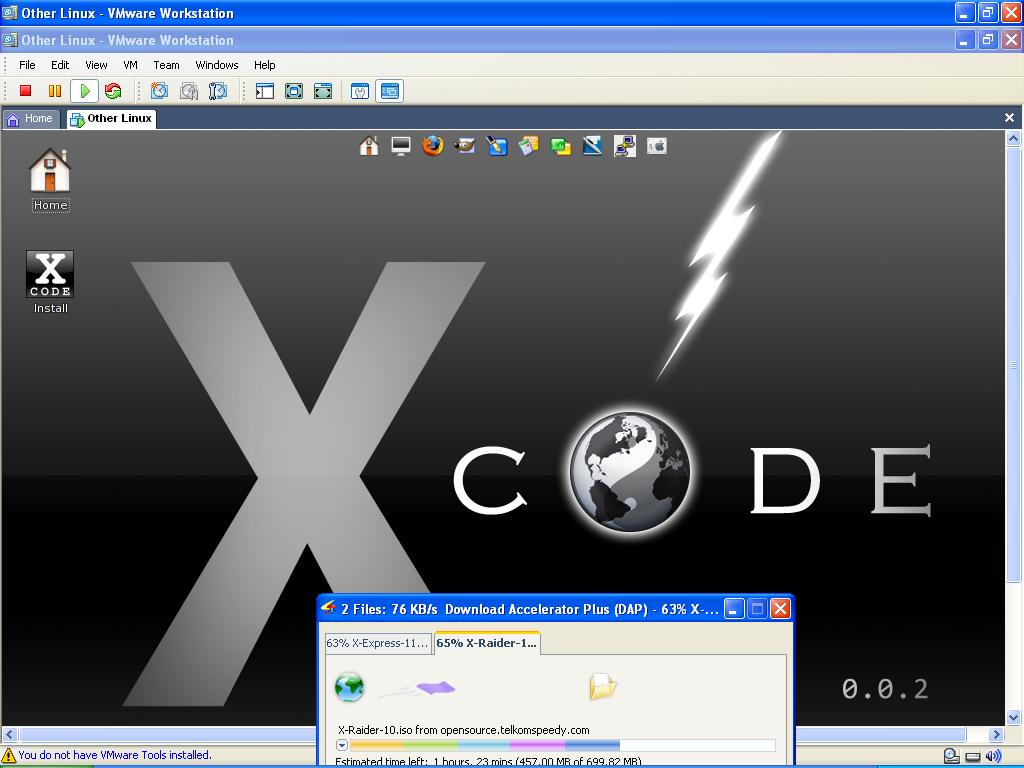Launch Firefox from the Linux dock
1024x768 pixels.
coord(432,146)
